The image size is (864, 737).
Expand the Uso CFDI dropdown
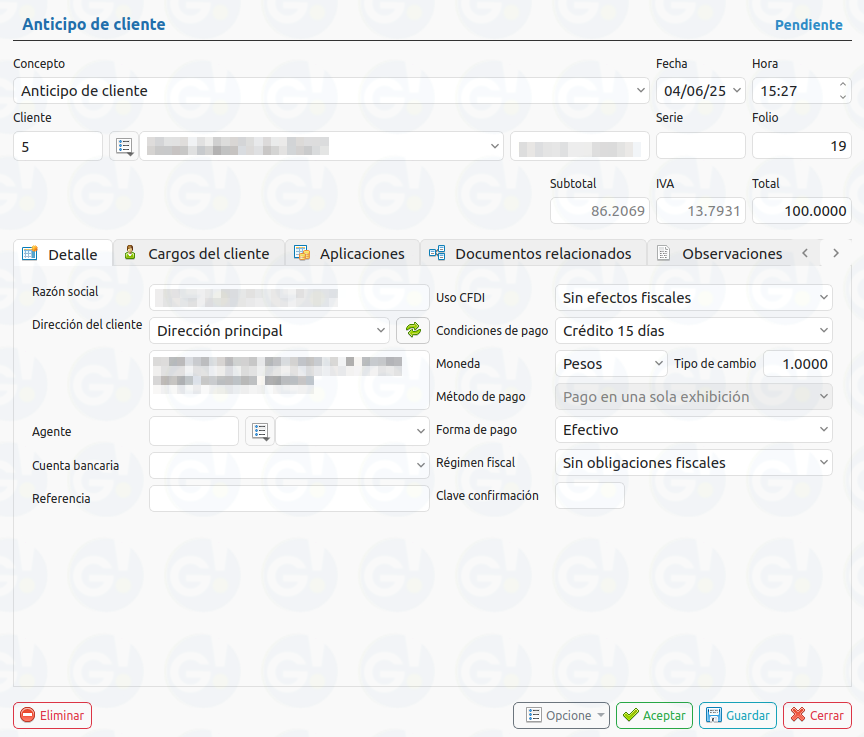(823, 297)
